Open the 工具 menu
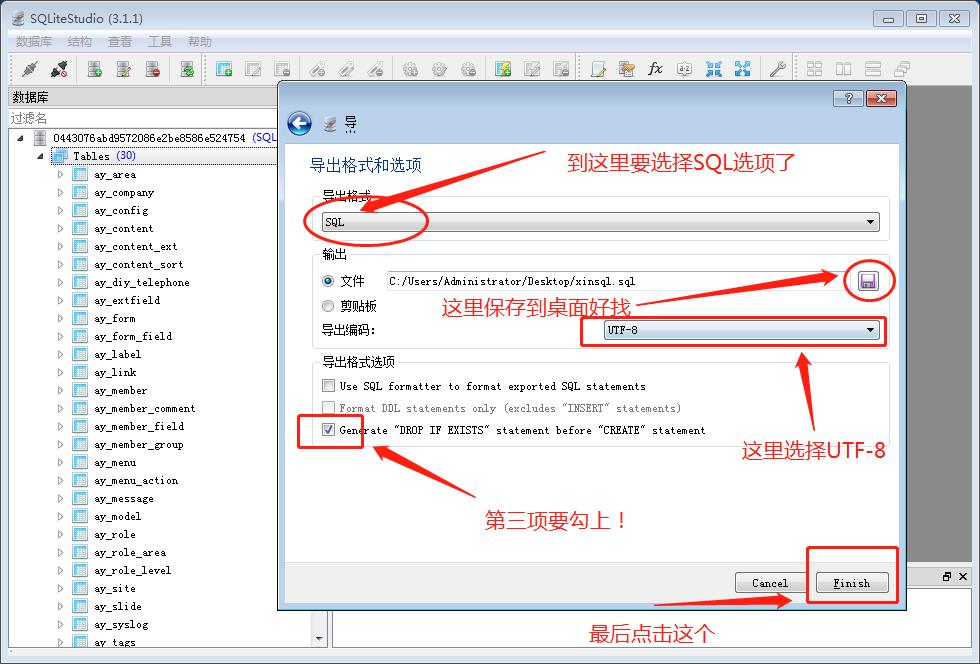This screenshot has width=980, height=664. (x=159, y=42)
